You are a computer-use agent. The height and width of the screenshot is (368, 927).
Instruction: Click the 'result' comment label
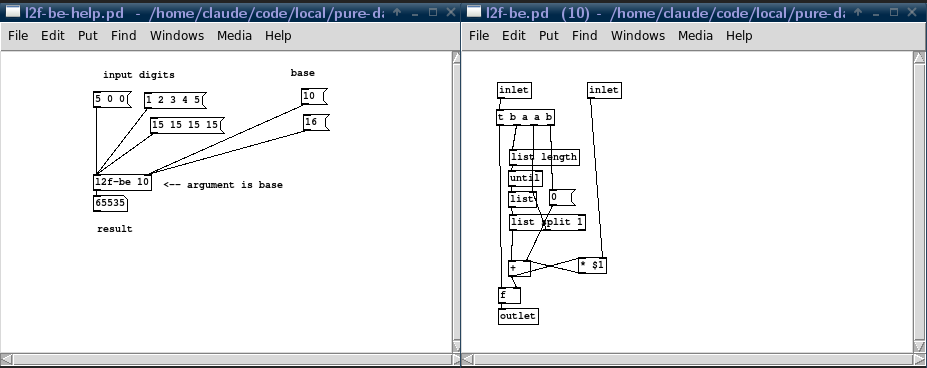tap(115, 229)
